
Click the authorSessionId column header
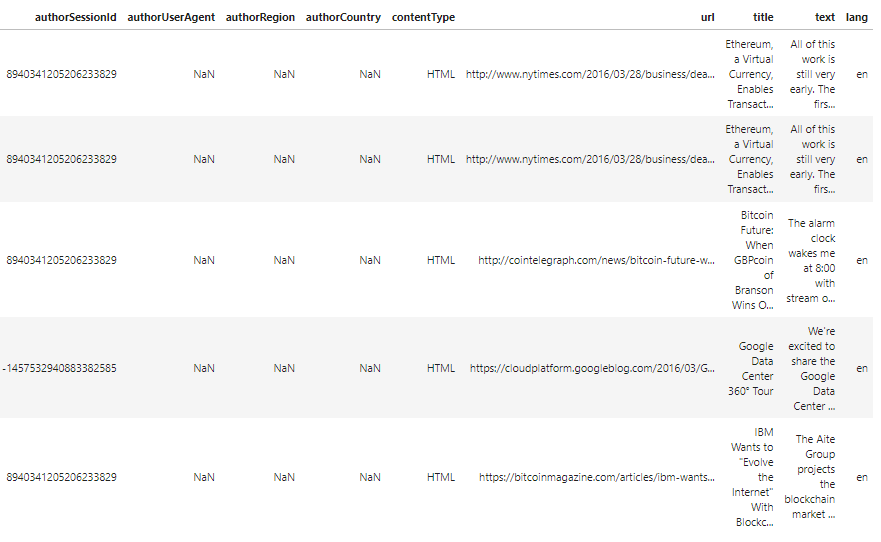click(x=75, y=17)
